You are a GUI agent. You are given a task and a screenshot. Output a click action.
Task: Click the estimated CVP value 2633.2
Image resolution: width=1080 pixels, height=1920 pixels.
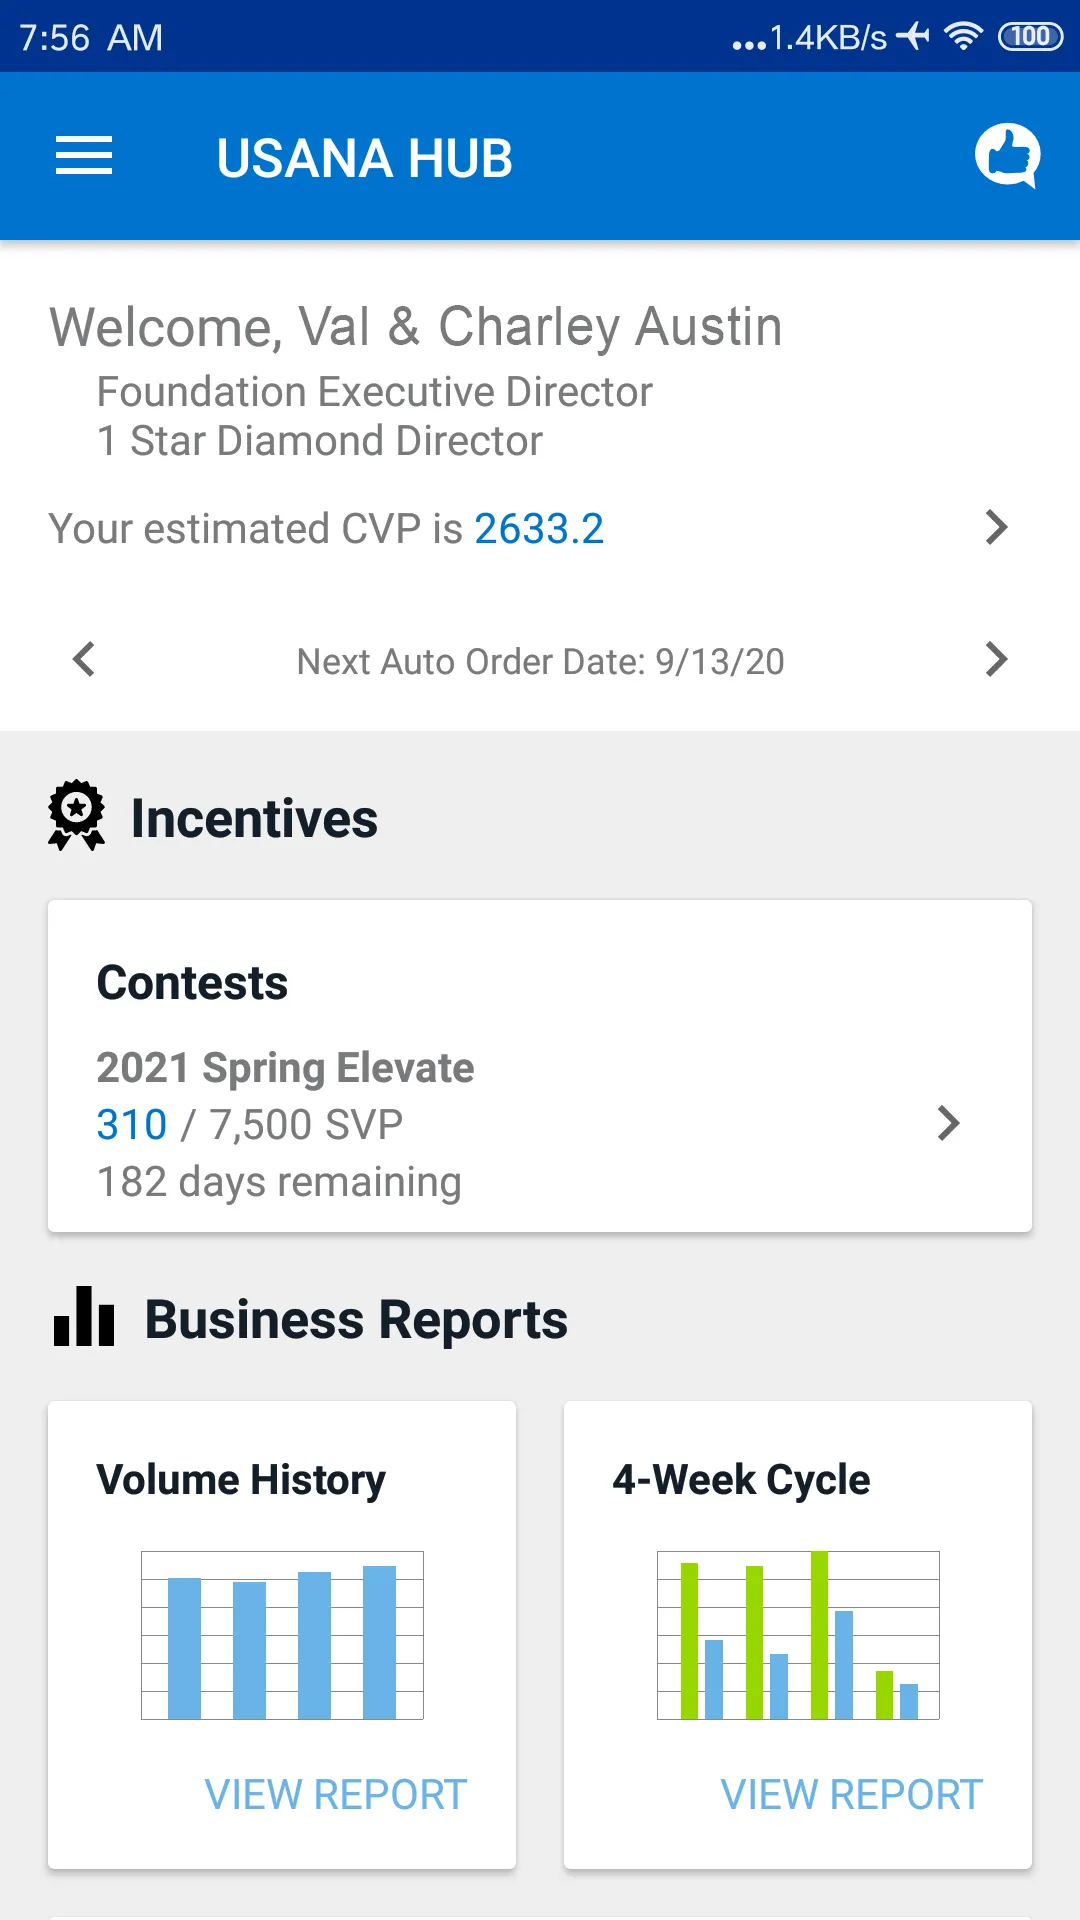pyautogui.click(x=539, y=529)
